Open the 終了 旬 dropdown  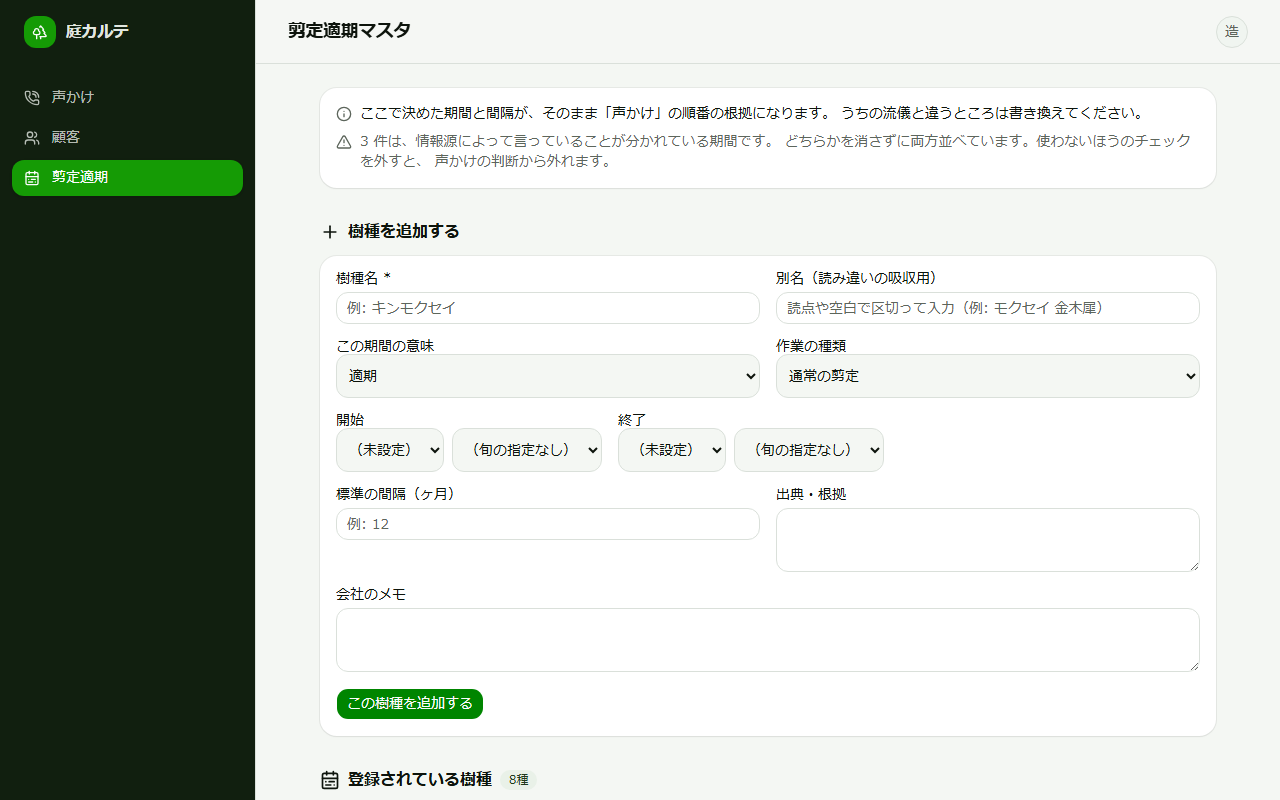coord(809,450)
